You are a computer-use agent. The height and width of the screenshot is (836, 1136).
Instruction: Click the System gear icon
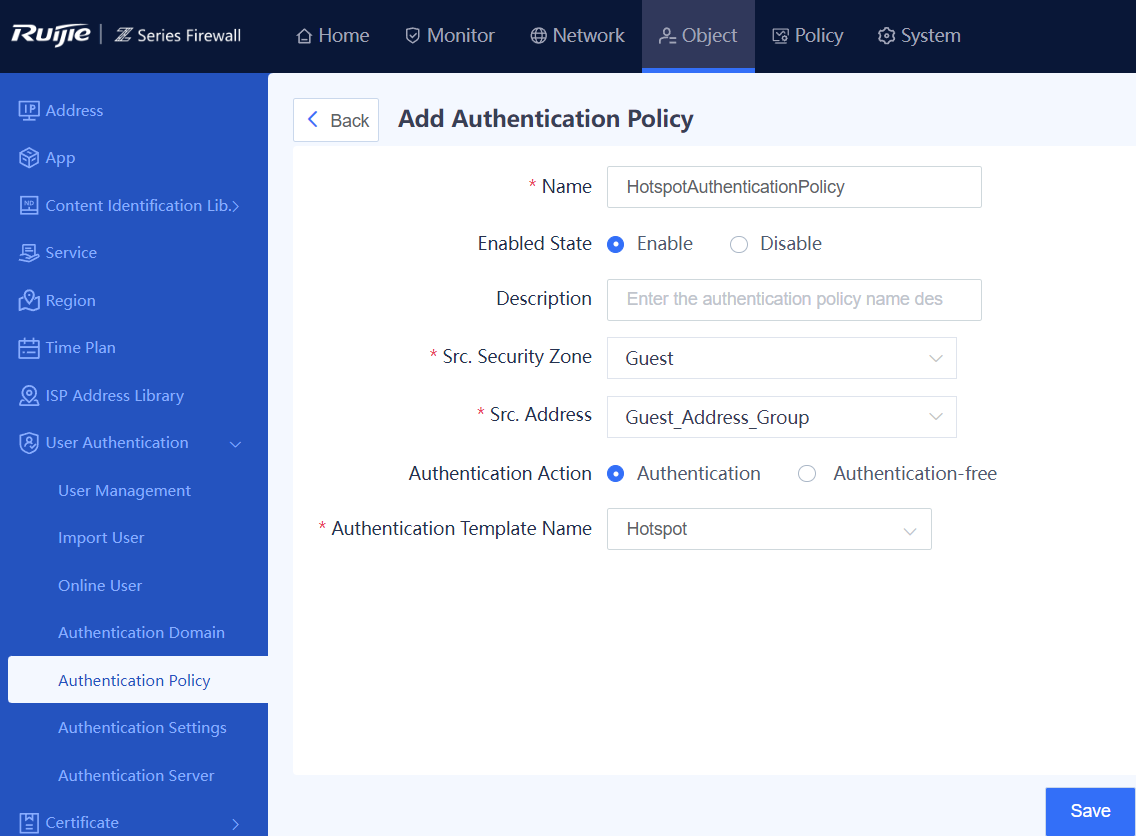(x=886, y=35)
